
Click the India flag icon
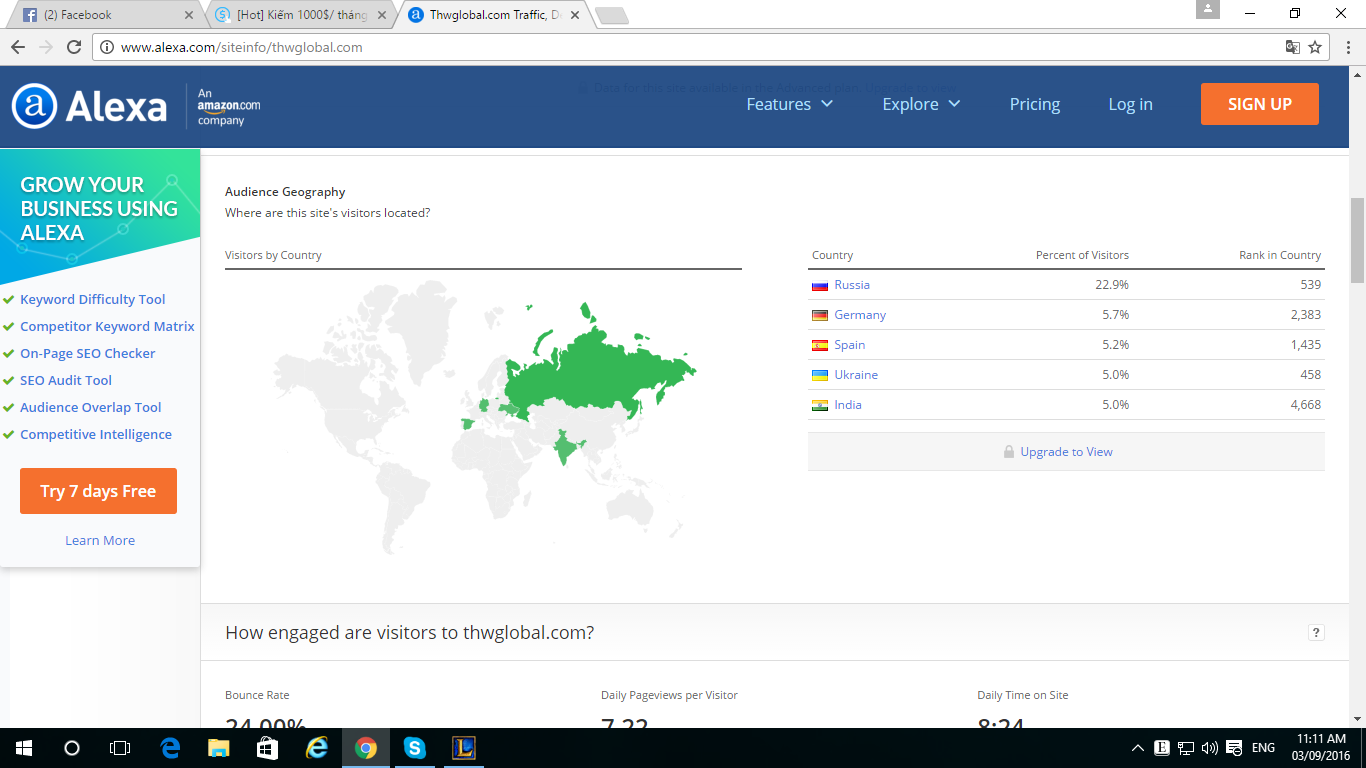coord(820,405)
